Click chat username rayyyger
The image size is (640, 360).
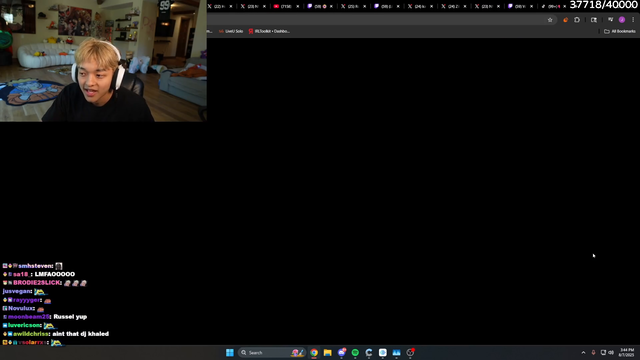coord(27,300)
